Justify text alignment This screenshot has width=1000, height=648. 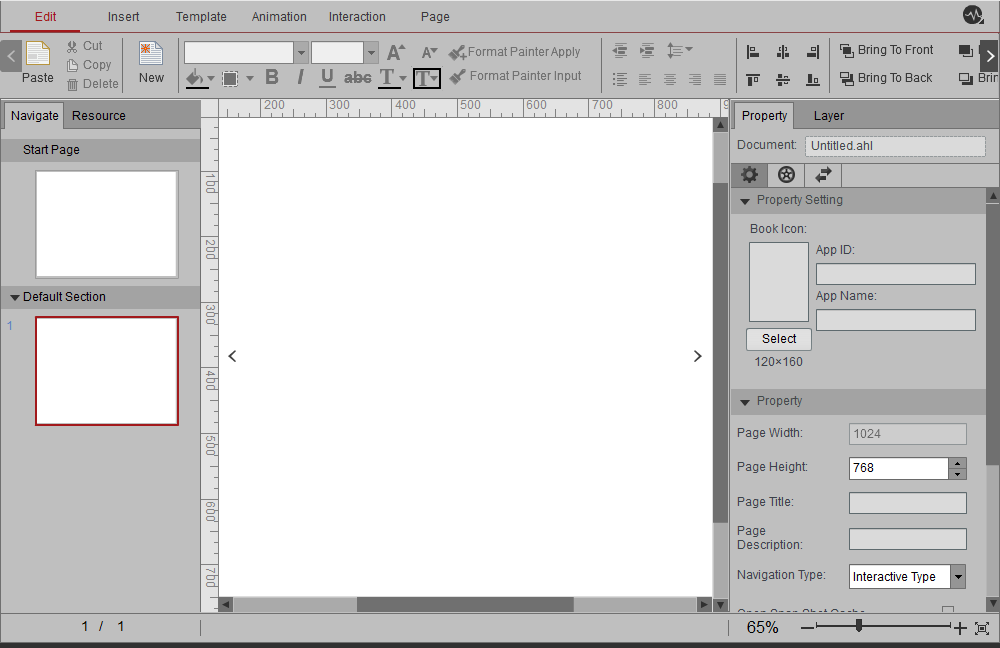tap(720, 79)
